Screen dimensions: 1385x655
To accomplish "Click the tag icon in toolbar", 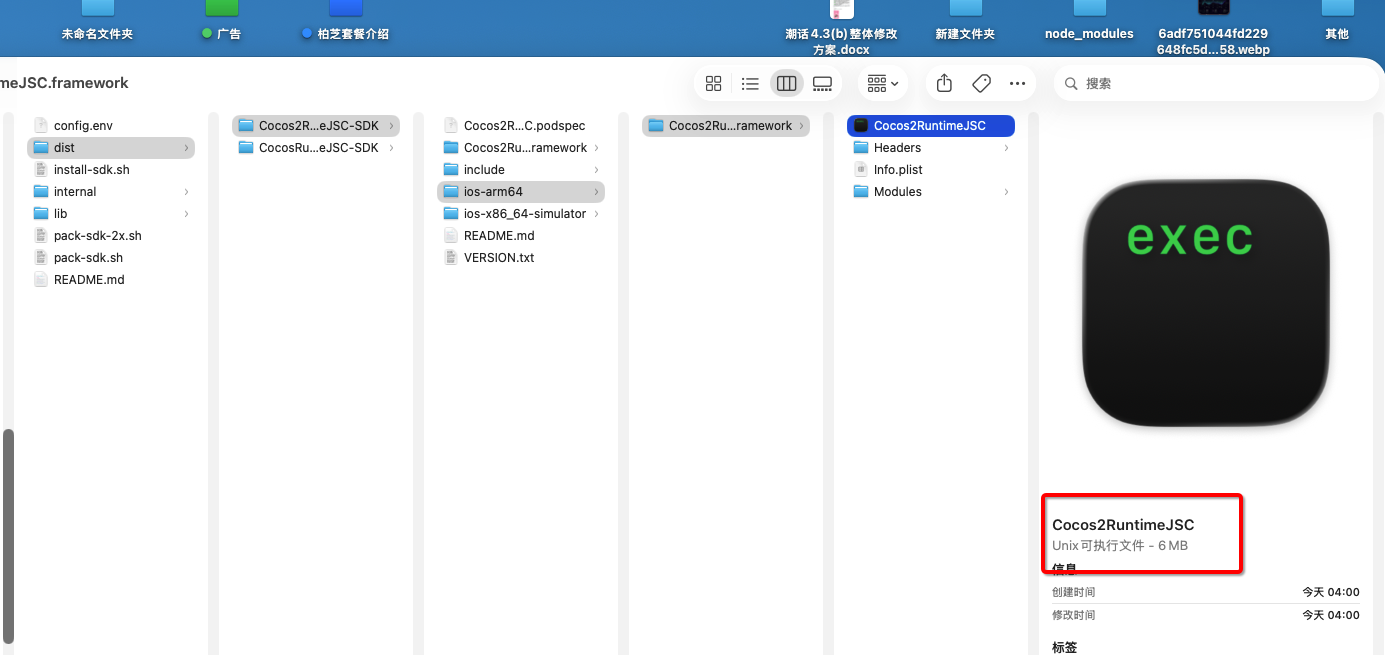I will [981, 84].
